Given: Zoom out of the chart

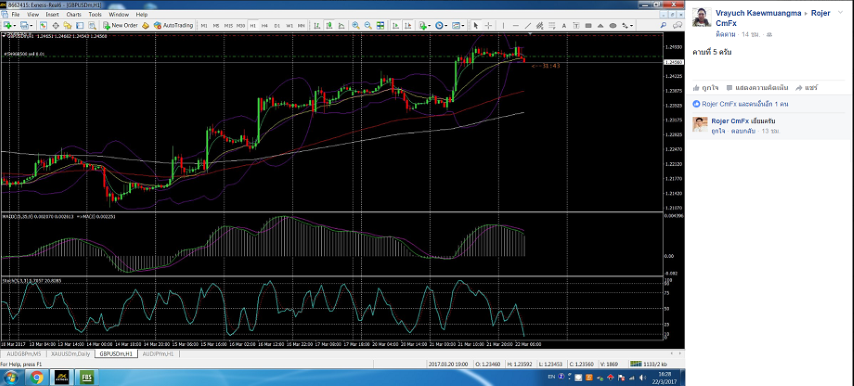Looking at the screenshot, I should coord(368,25).
